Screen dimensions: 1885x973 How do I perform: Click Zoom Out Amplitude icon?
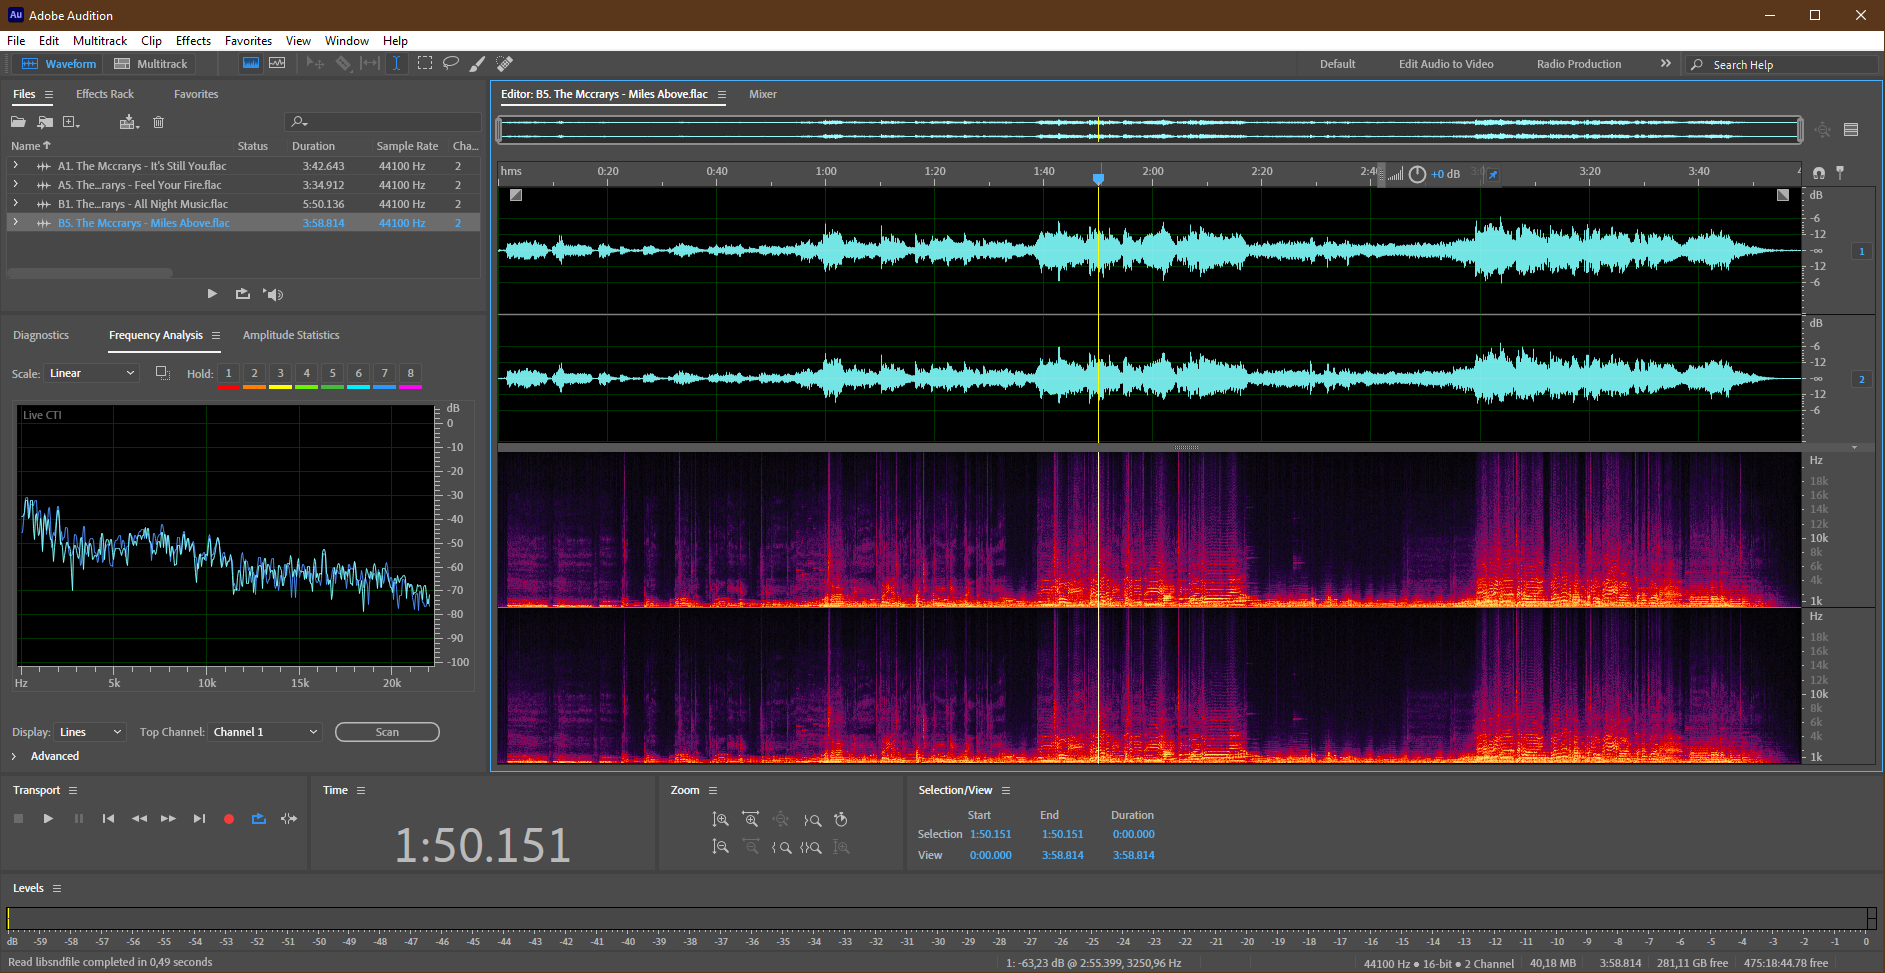(720, 847)
